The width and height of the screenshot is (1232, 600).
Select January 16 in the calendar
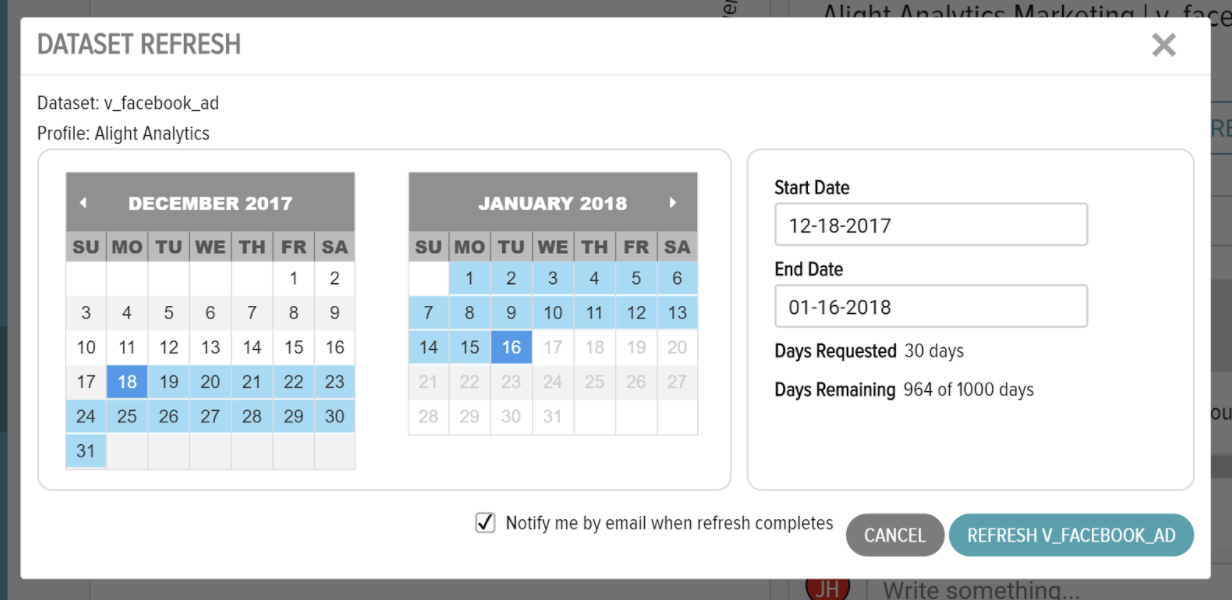[511, 348]
